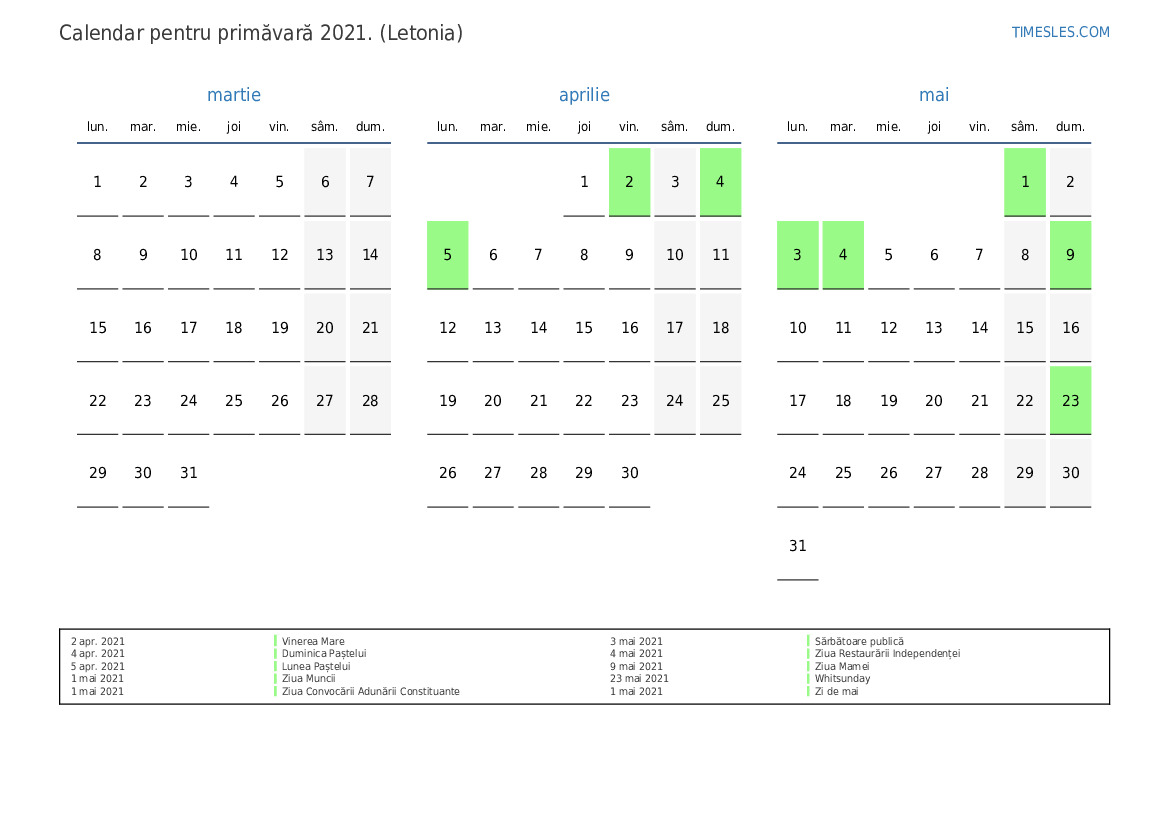Click the green May 1 date cell
1169x827 pixels.
[1024, 182]
